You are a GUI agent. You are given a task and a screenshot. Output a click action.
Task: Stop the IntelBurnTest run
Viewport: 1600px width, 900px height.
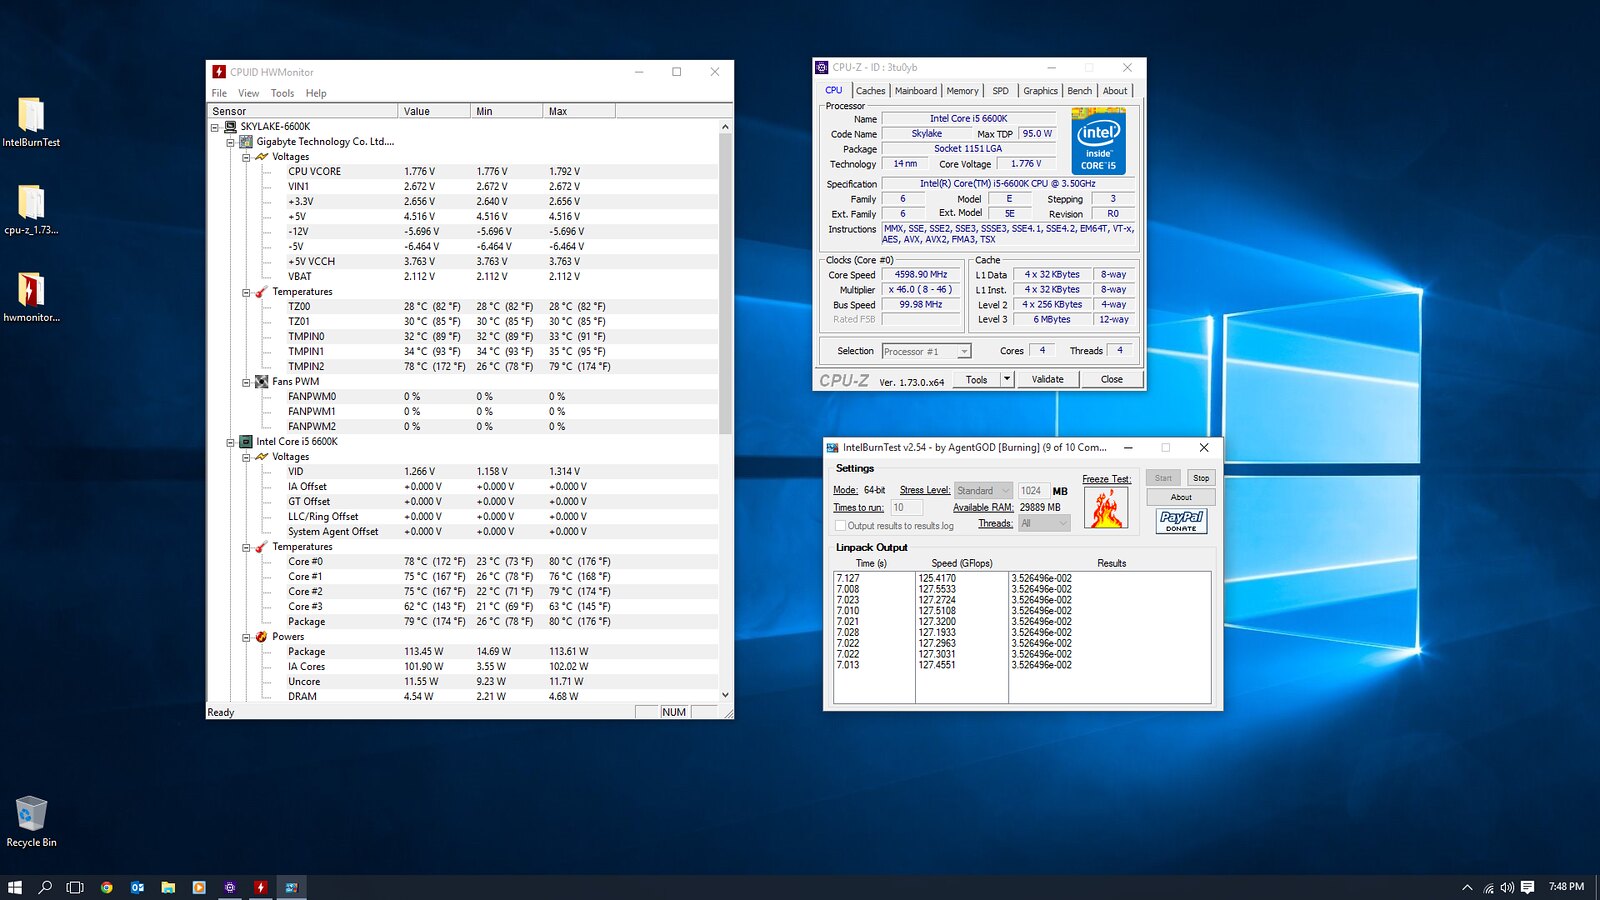[x=1201, y=478]
